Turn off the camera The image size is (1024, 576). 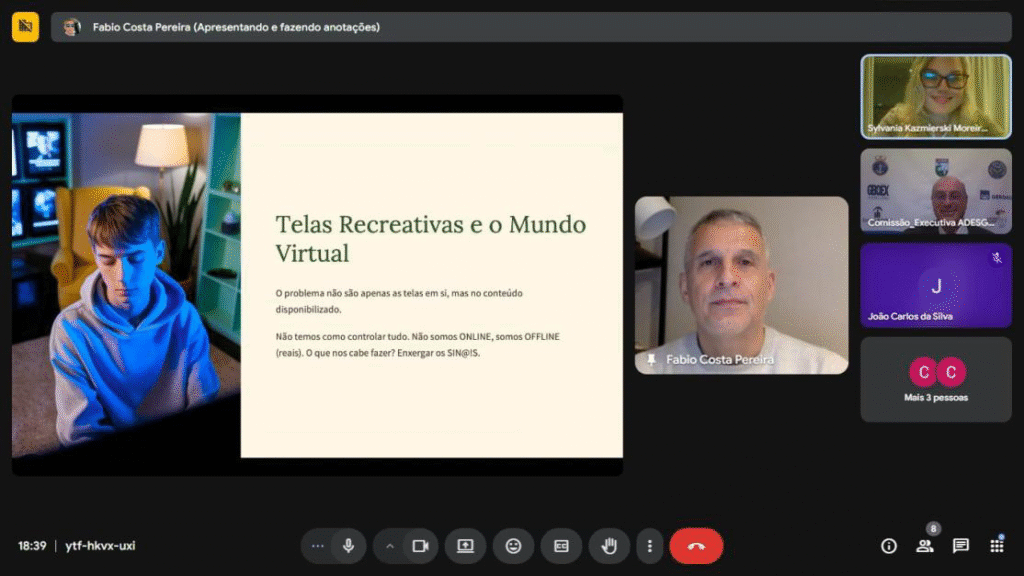(x=420, y=546)
